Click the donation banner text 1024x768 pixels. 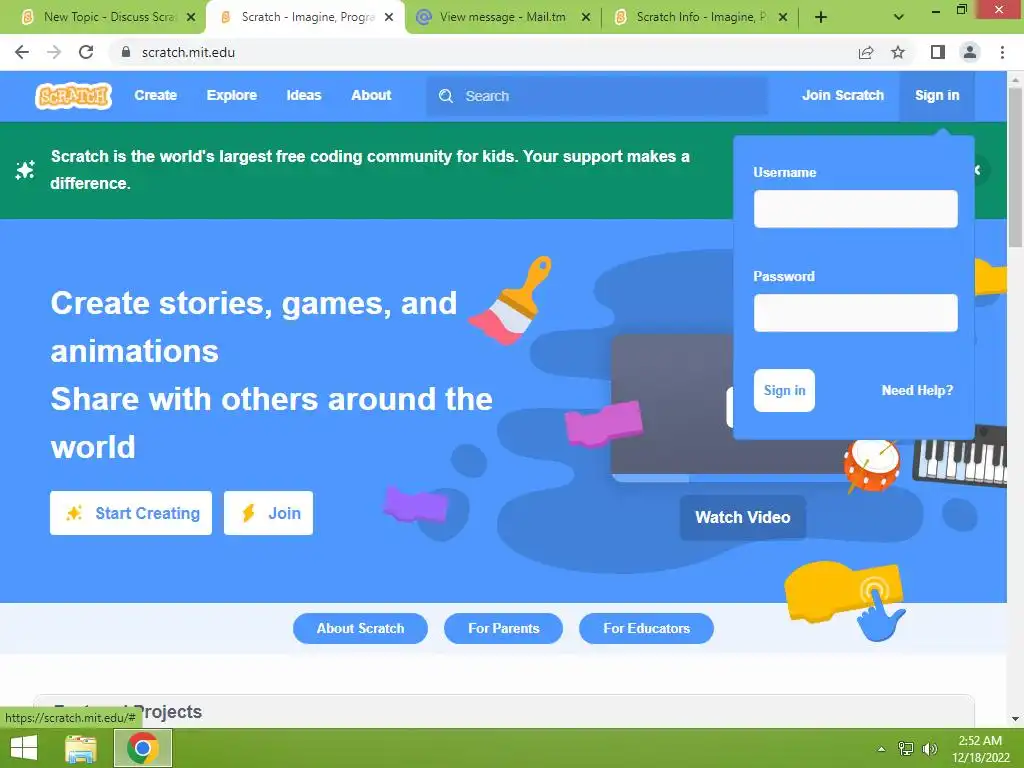[x=370, y=170]
